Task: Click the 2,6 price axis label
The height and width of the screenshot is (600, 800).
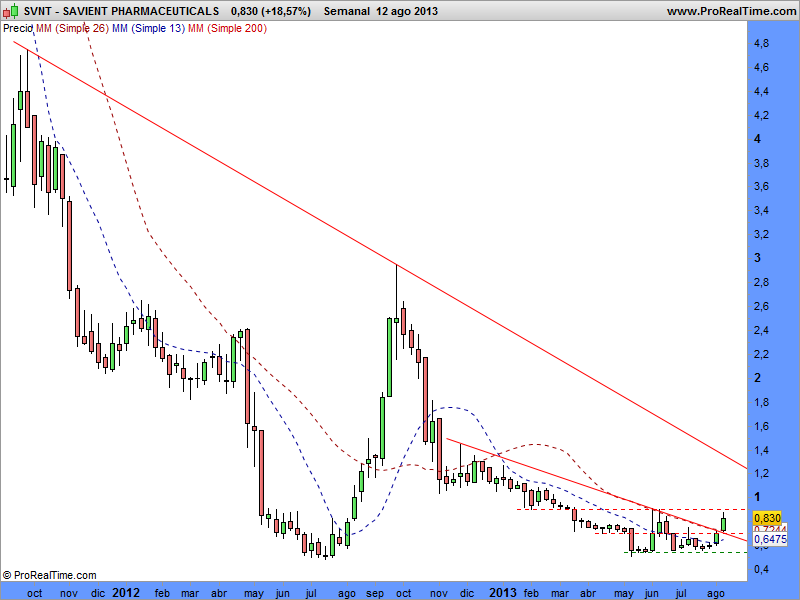Action: 762,306
